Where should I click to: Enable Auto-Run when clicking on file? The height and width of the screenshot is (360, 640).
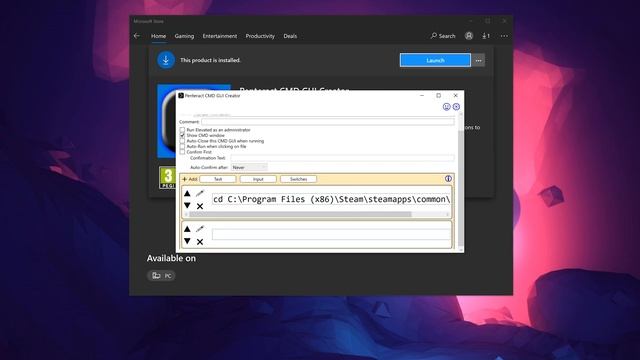click(x=182, y=146)
